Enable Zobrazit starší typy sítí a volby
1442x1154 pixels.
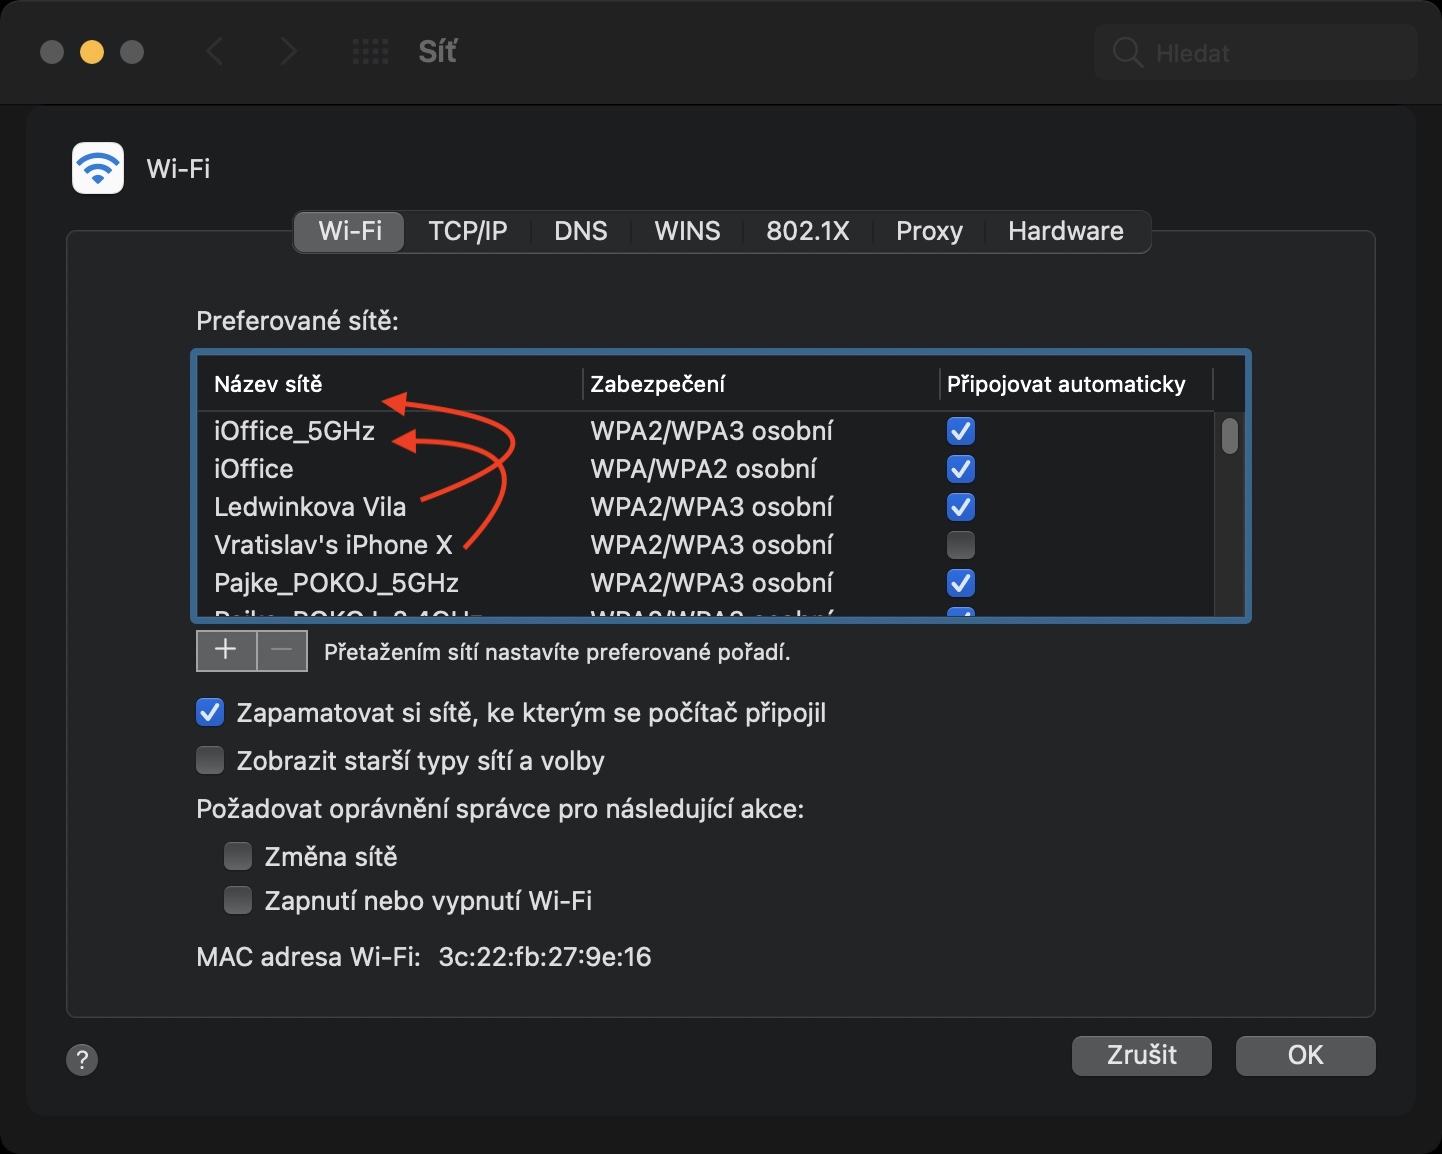coord(210,761)
